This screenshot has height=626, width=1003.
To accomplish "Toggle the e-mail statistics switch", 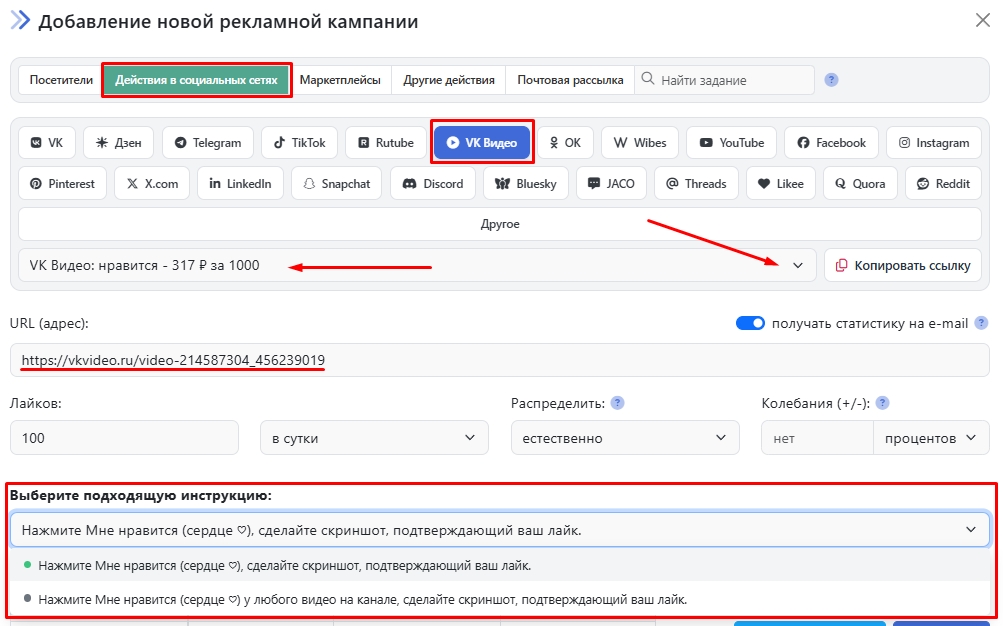I will (x=750, y=323).
